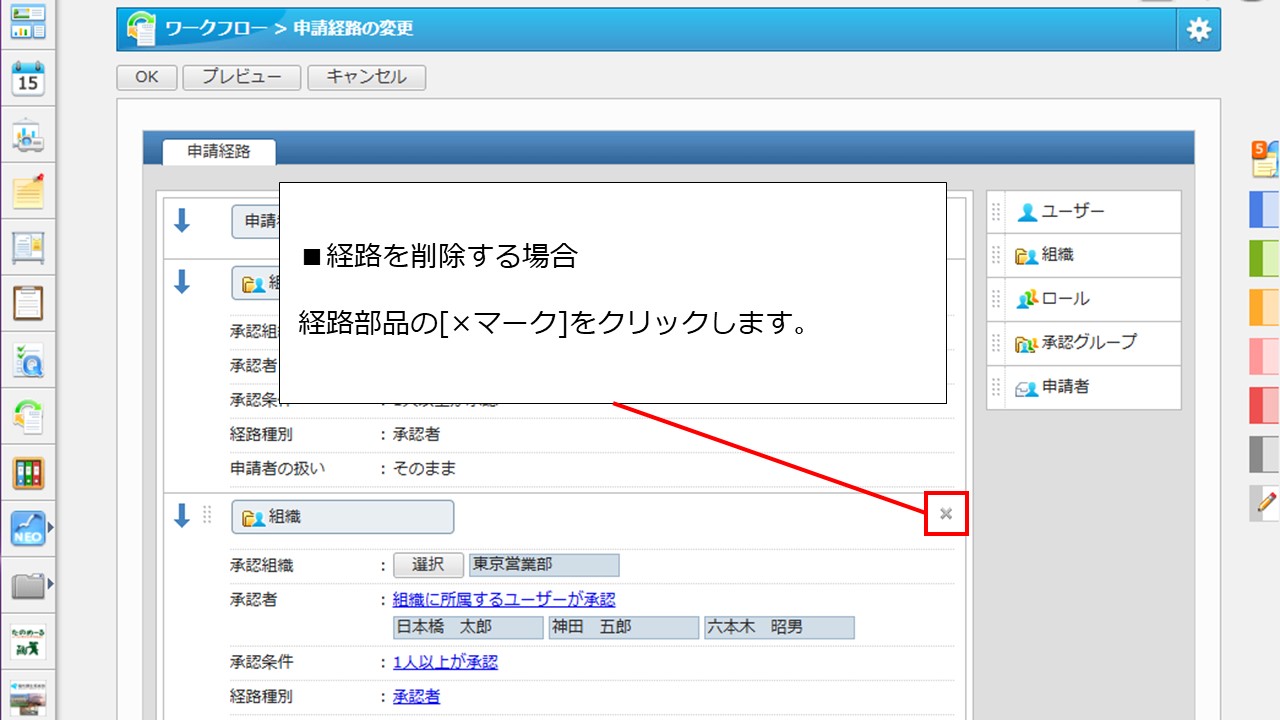The width and height of the screenshot is (1280, 720).
Task: Expand the arrow next to folder icon
Action: tap(50, 584)
